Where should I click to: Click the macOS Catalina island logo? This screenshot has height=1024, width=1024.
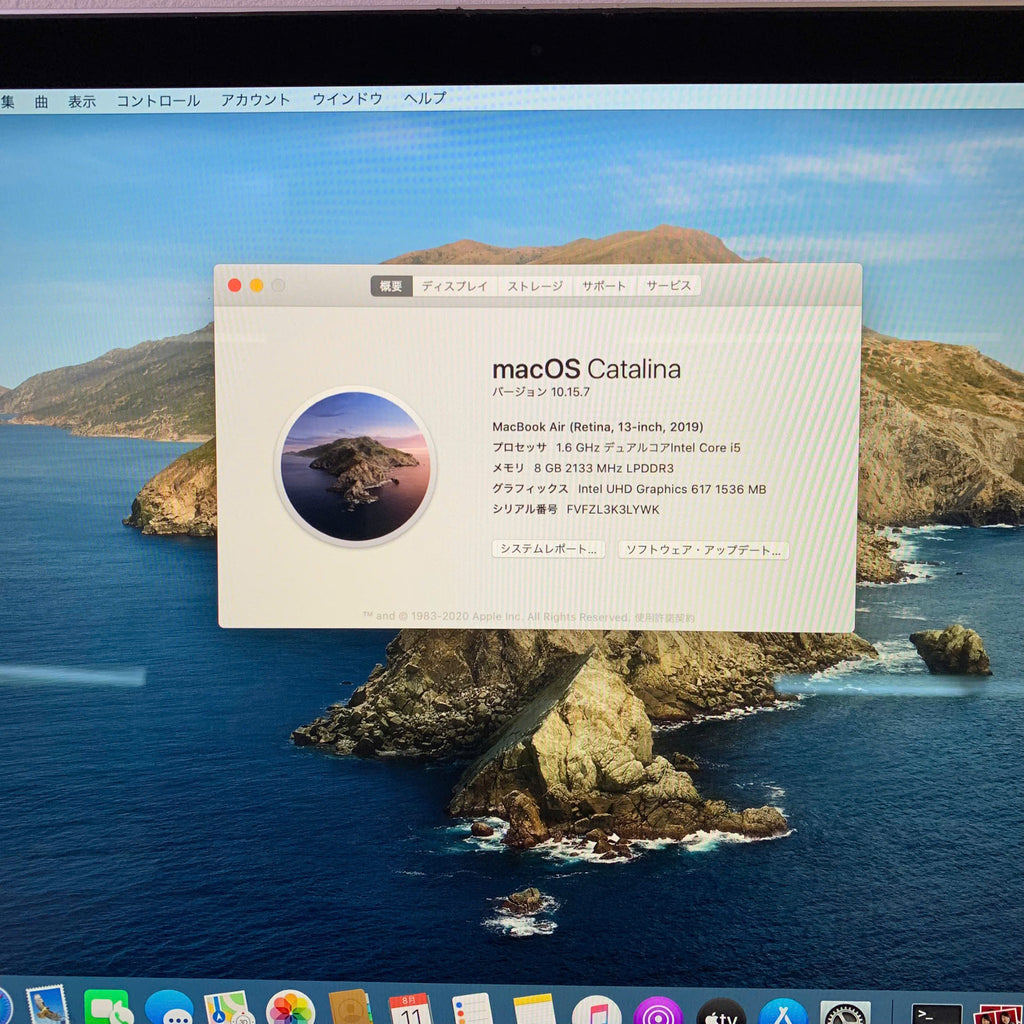click(x=355, y=466)
